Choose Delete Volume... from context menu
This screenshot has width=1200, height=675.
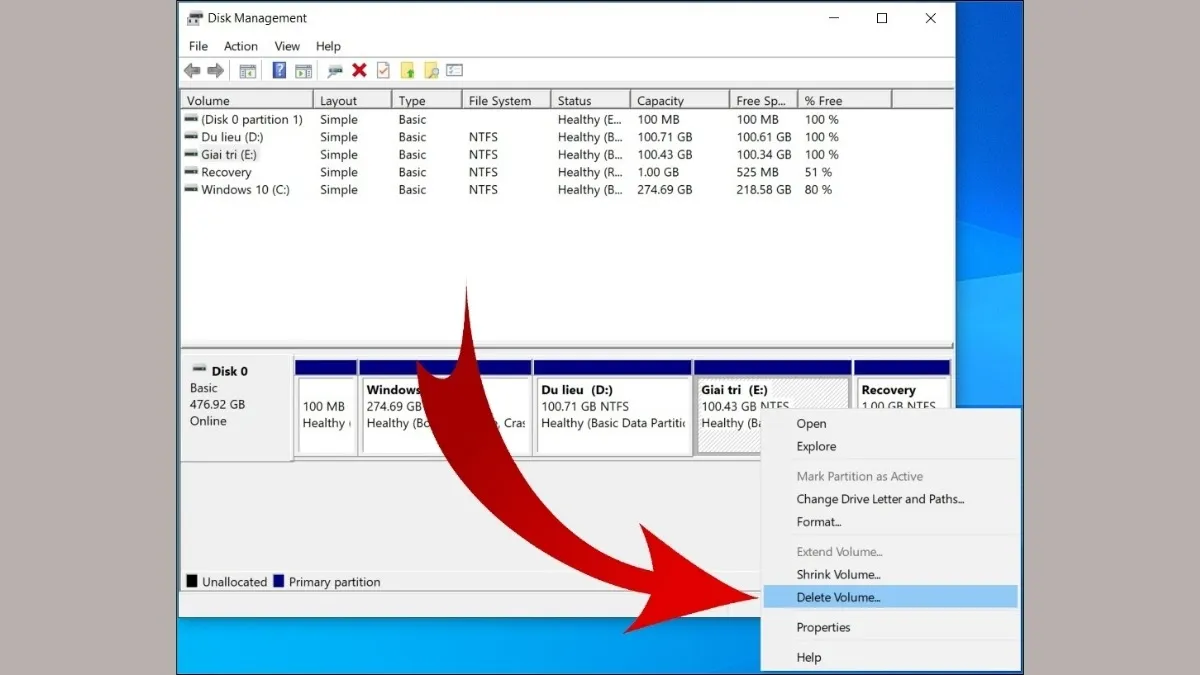tap(838, 597)
